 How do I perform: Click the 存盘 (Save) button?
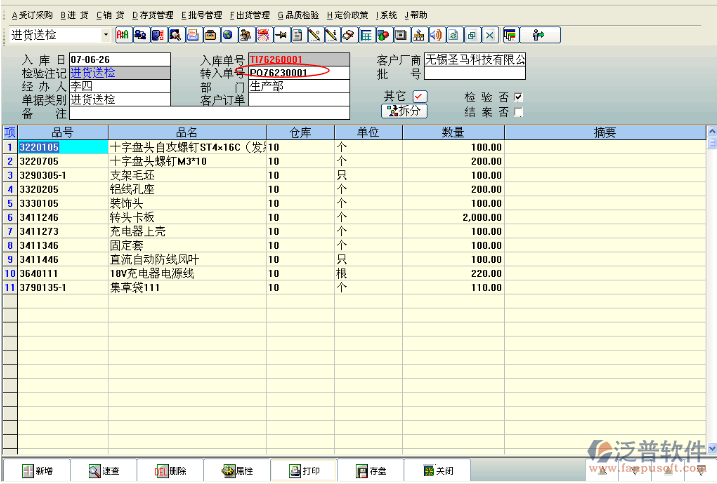370,470
